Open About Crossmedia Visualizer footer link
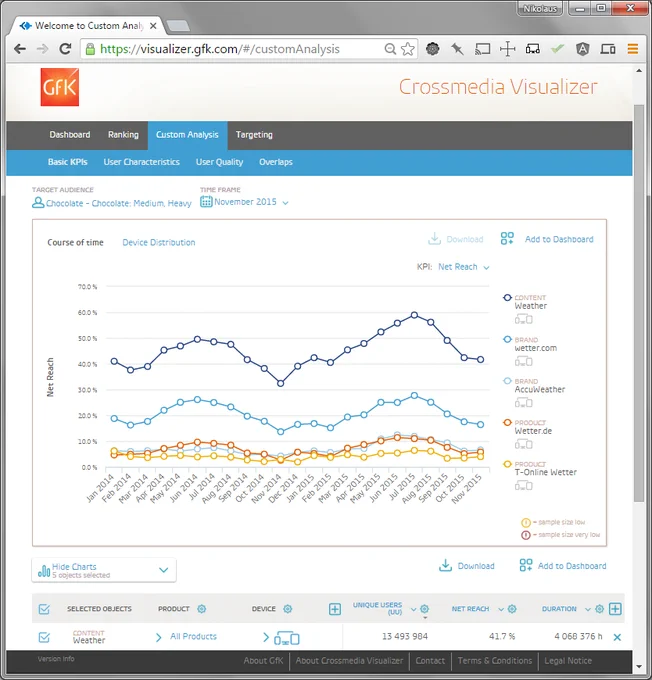 tap(349, 660)
